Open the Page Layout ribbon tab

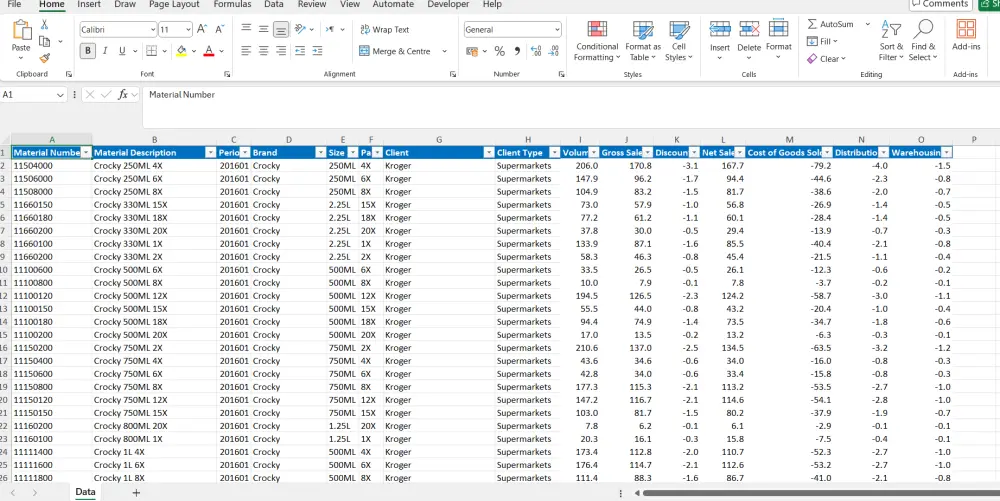[174, 5]
